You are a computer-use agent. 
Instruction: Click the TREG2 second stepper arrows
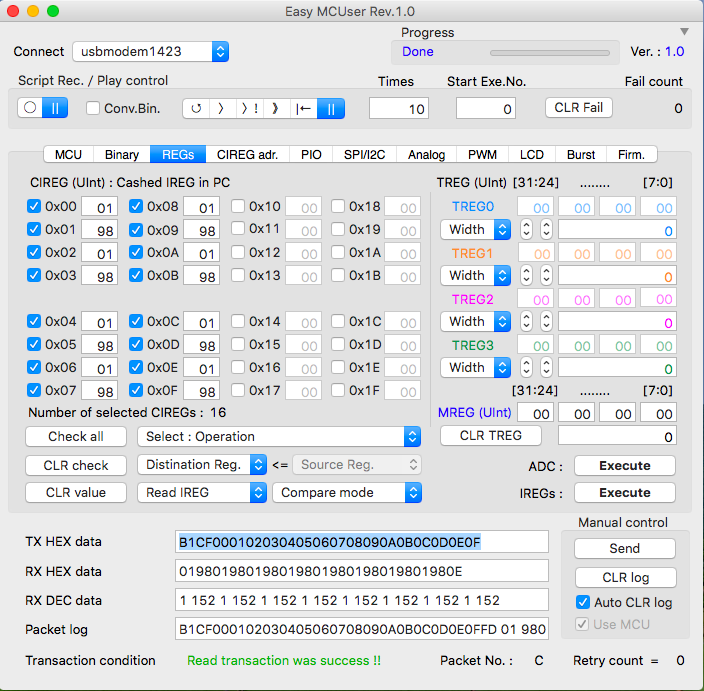click(x=546, y=321)
